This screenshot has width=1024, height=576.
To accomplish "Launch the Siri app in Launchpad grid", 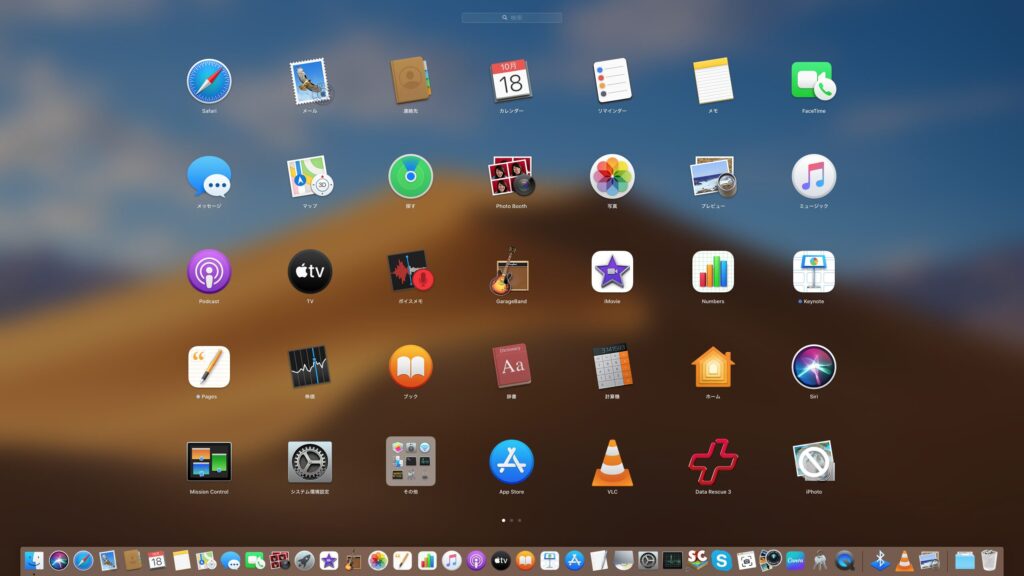I will pos(814,366).
